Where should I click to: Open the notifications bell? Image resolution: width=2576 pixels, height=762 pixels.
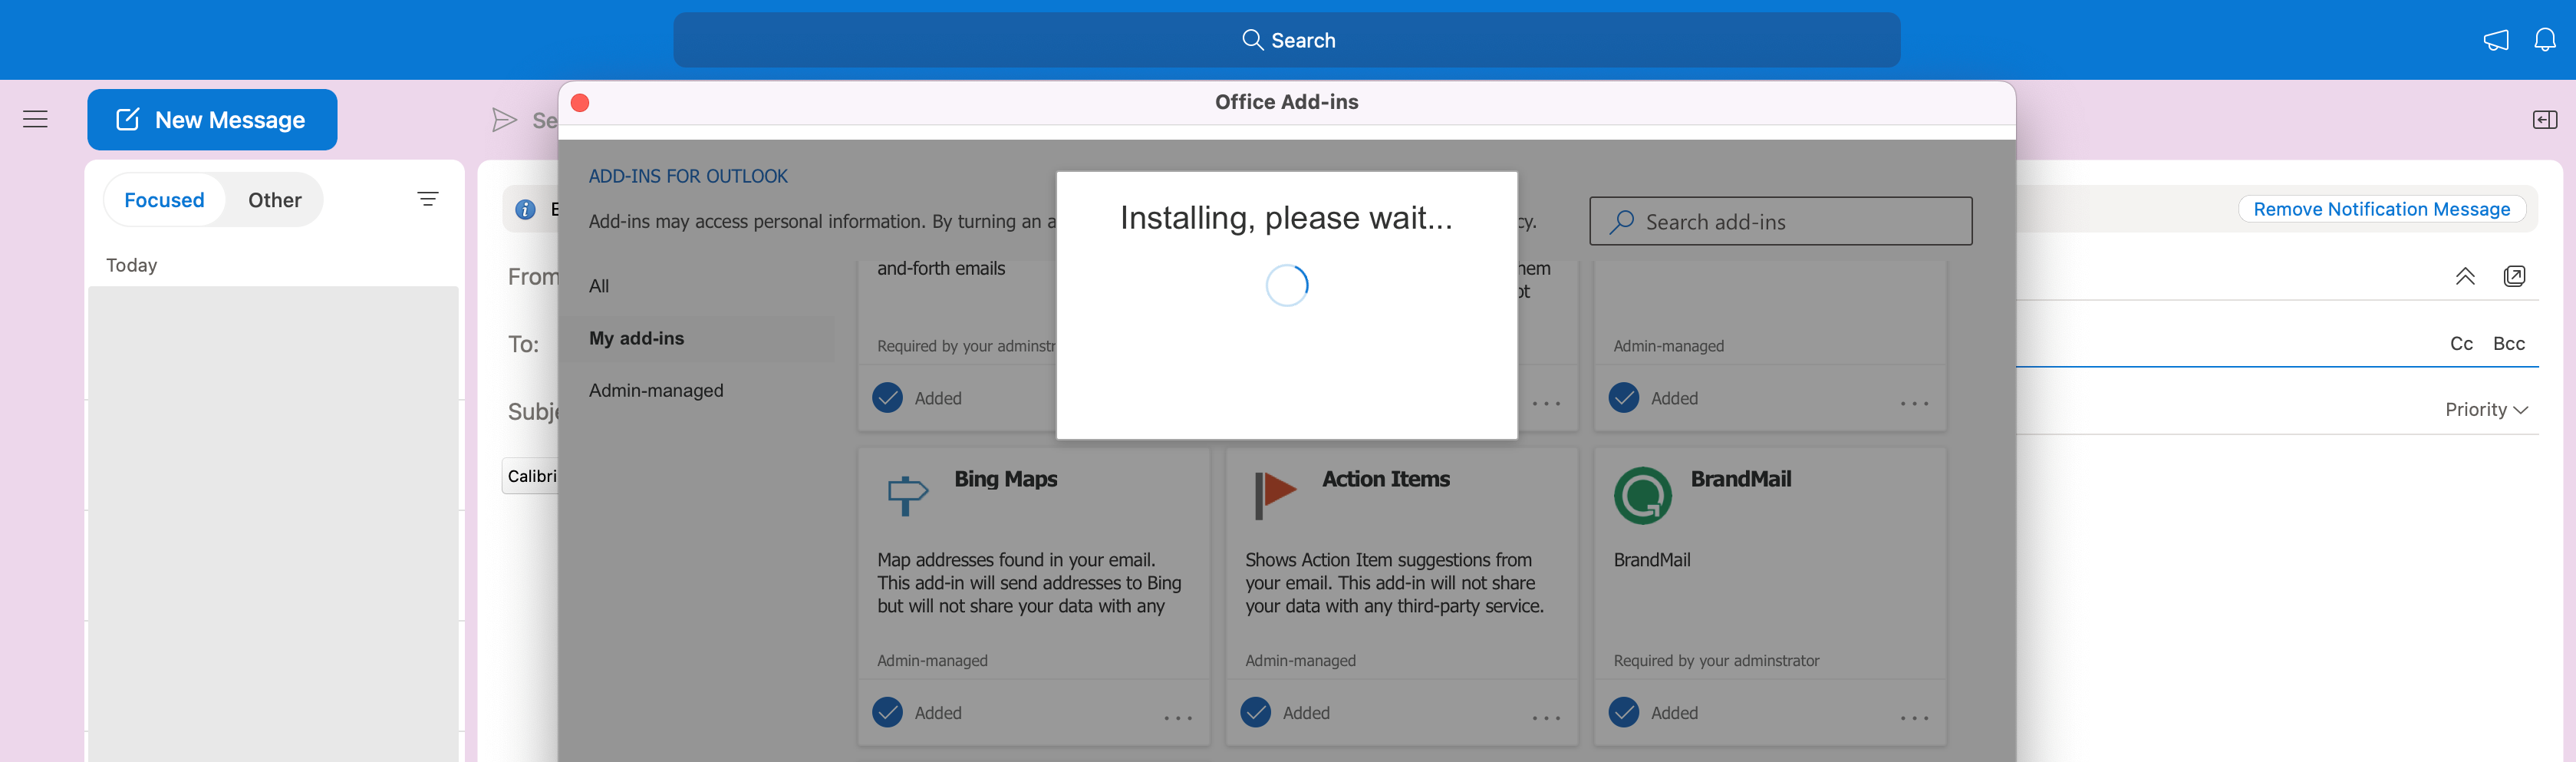click(2545, 40)
